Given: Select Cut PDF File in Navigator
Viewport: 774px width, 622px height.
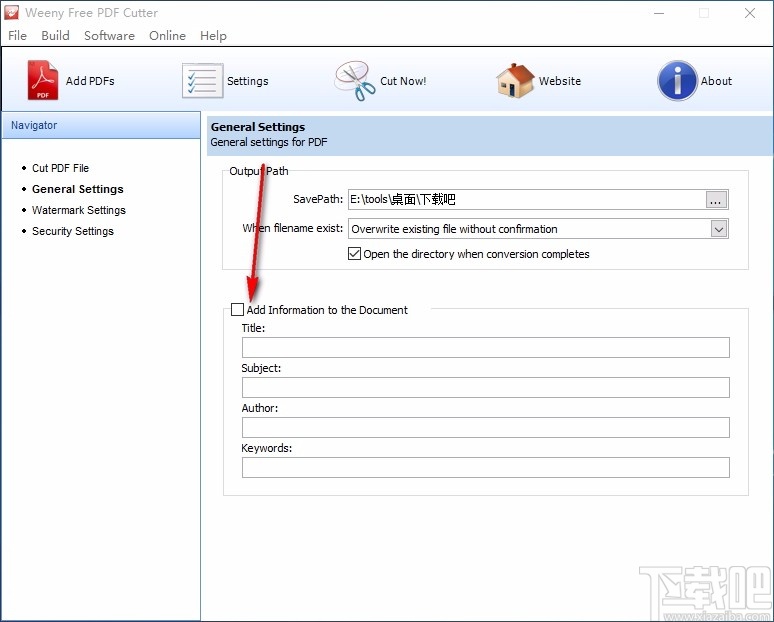Looking at the screenshot, I should 60,168.
